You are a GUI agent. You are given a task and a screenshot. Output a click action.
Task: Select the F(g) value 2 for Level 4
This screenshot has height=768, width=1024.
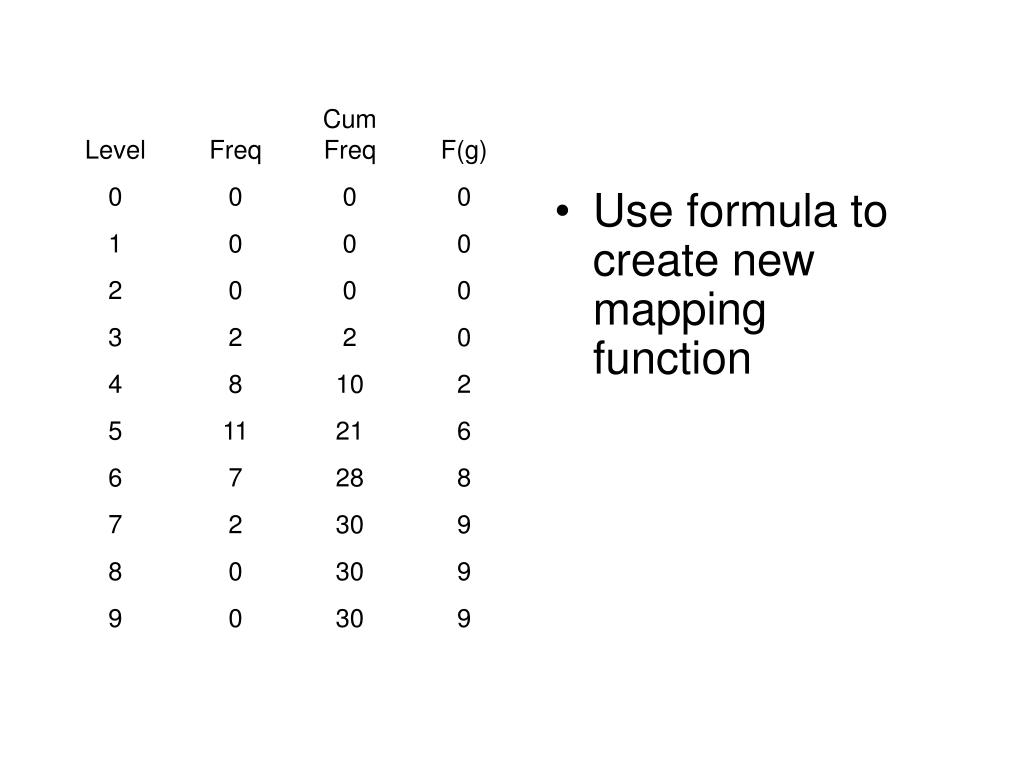(x=464, y=385)
